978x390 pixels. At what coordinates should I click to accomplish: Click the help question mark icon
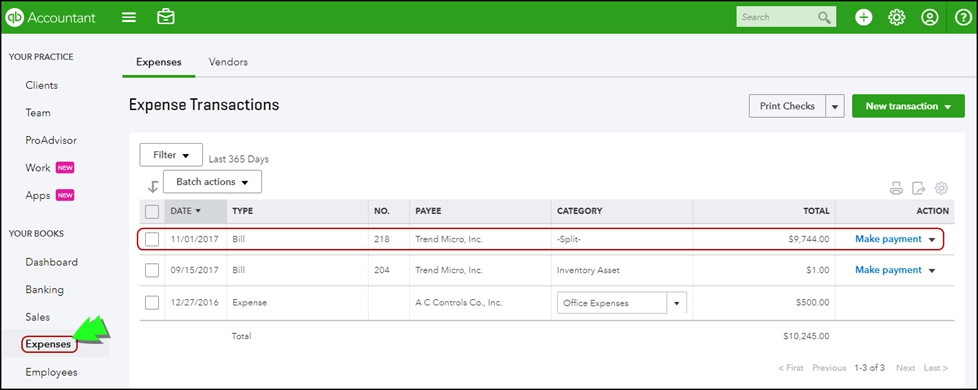[963, 17]
